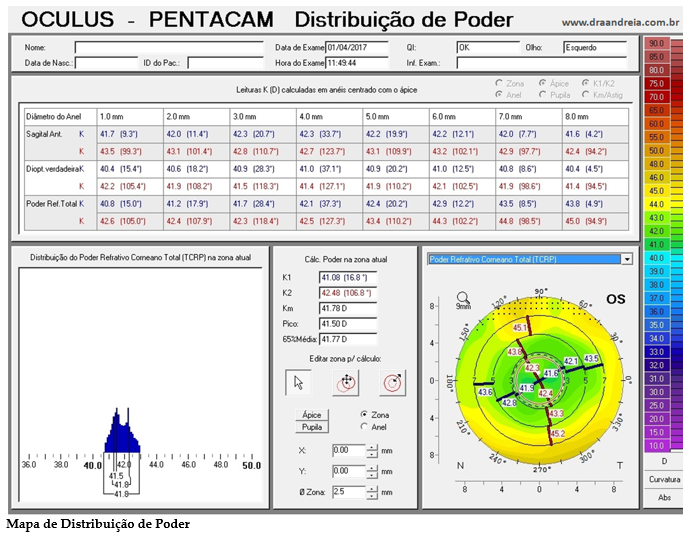Click the Olho field showing Esquerdo

[595, 47]
